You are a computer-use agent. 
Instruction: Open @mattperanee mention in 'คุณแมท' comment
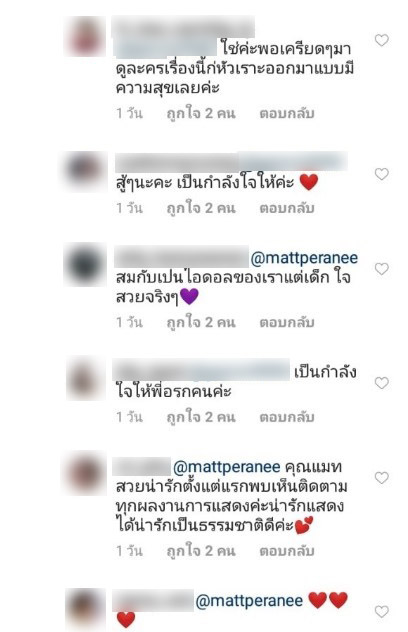coord(227,467)
